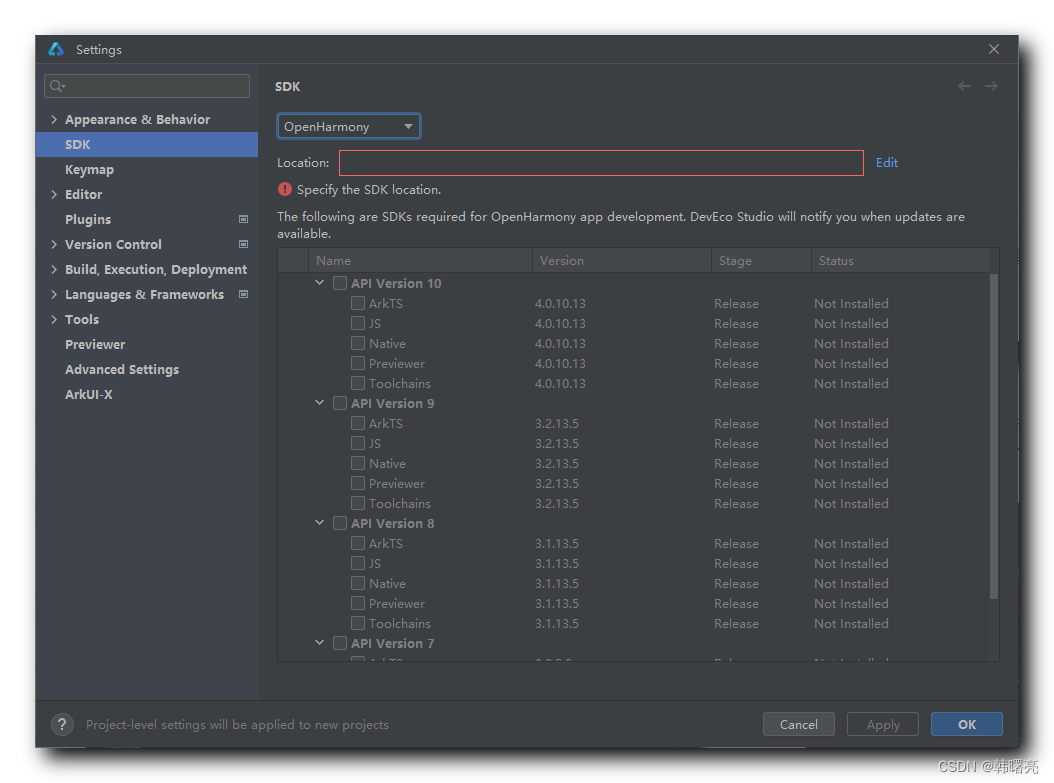Enable the ArkTS checkbox under API Version 9
This screenshot has height=783, width=1054.
(x=358, y=423)
